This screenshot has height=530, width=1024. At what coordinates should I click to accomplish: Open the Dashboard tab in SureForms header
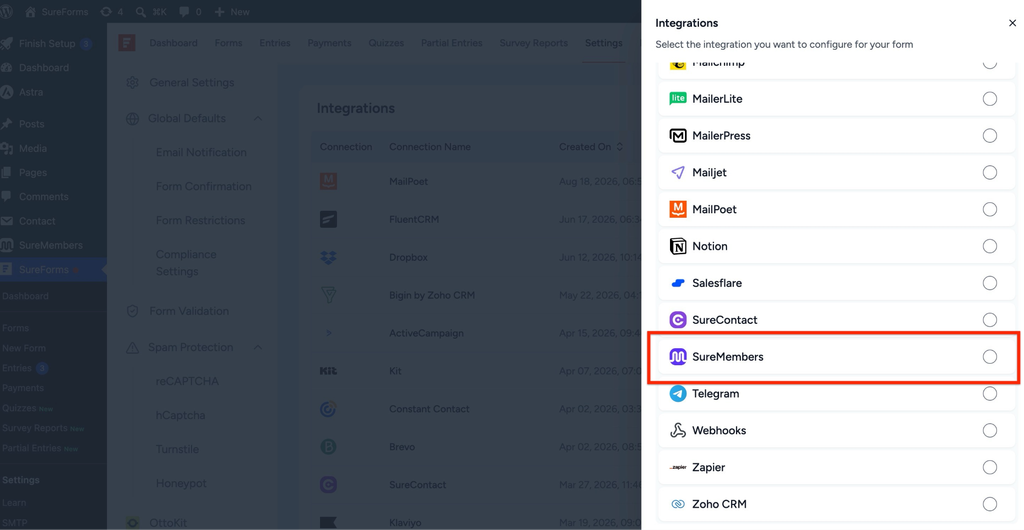click(x=173, y=43)
